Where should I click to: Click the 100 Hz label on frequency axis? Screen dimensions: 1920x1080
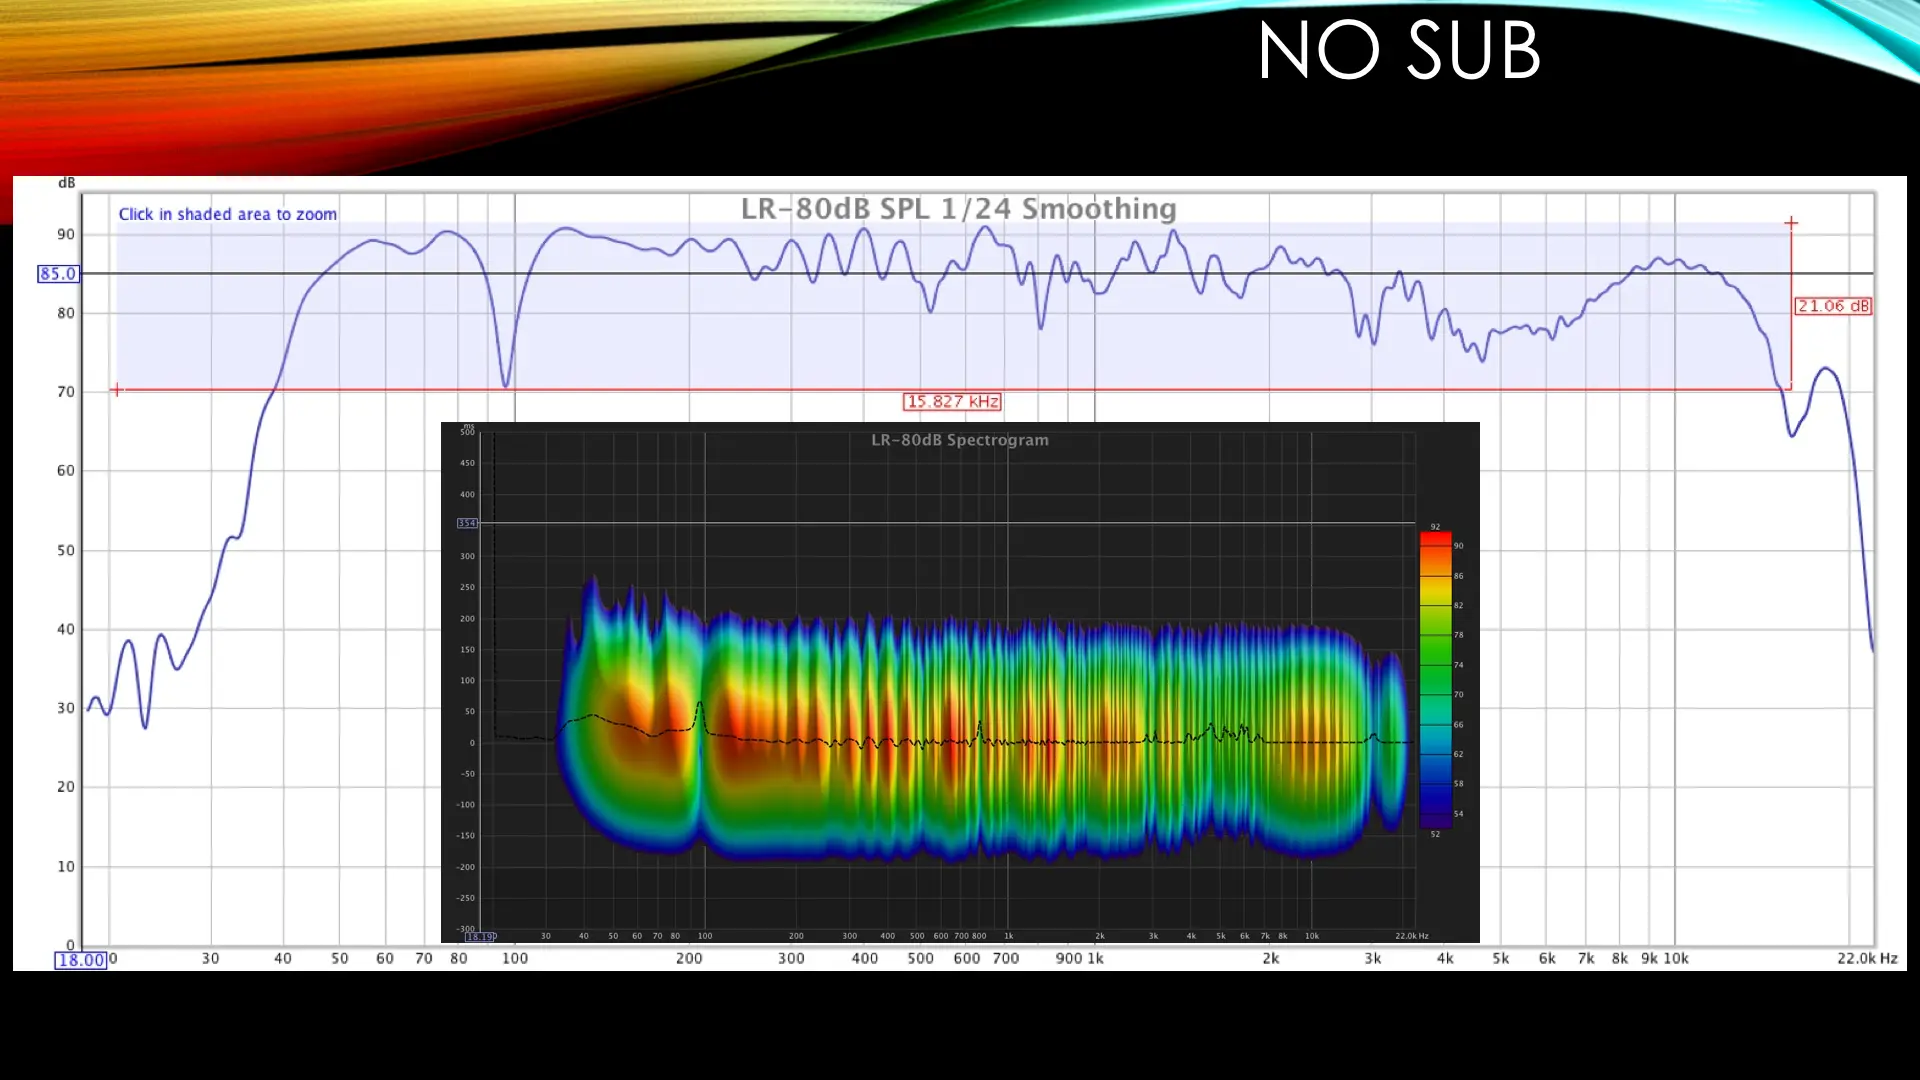tap(514, 958)
